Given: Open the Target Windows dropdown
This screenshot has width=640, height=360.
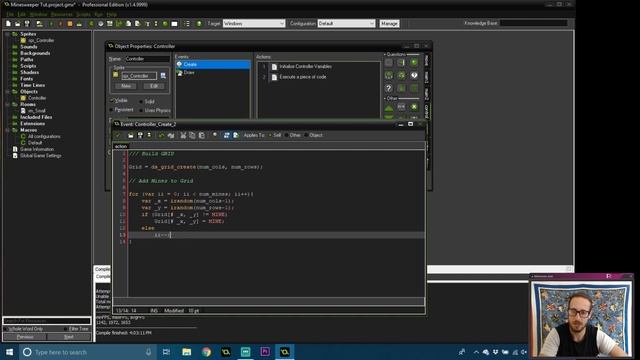Looking at the screenshot, I should point(254,24).
